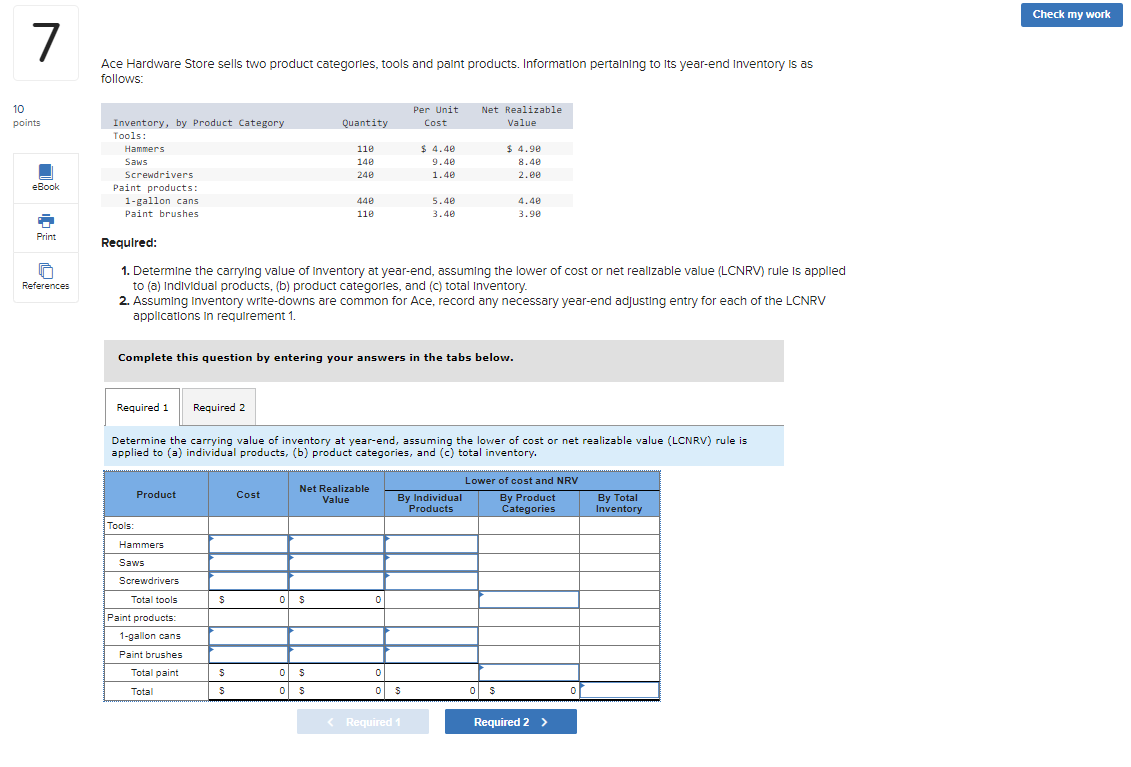Select the Total By Total Inventory cell

pos(620,691)
